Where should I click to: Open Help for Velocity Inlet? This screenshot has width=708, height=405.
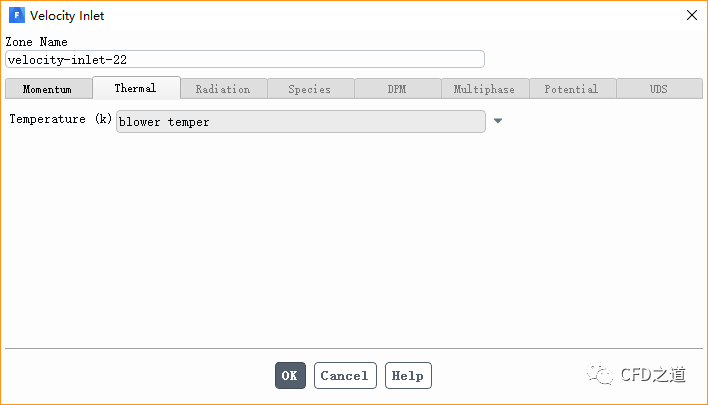coord(408,376)
